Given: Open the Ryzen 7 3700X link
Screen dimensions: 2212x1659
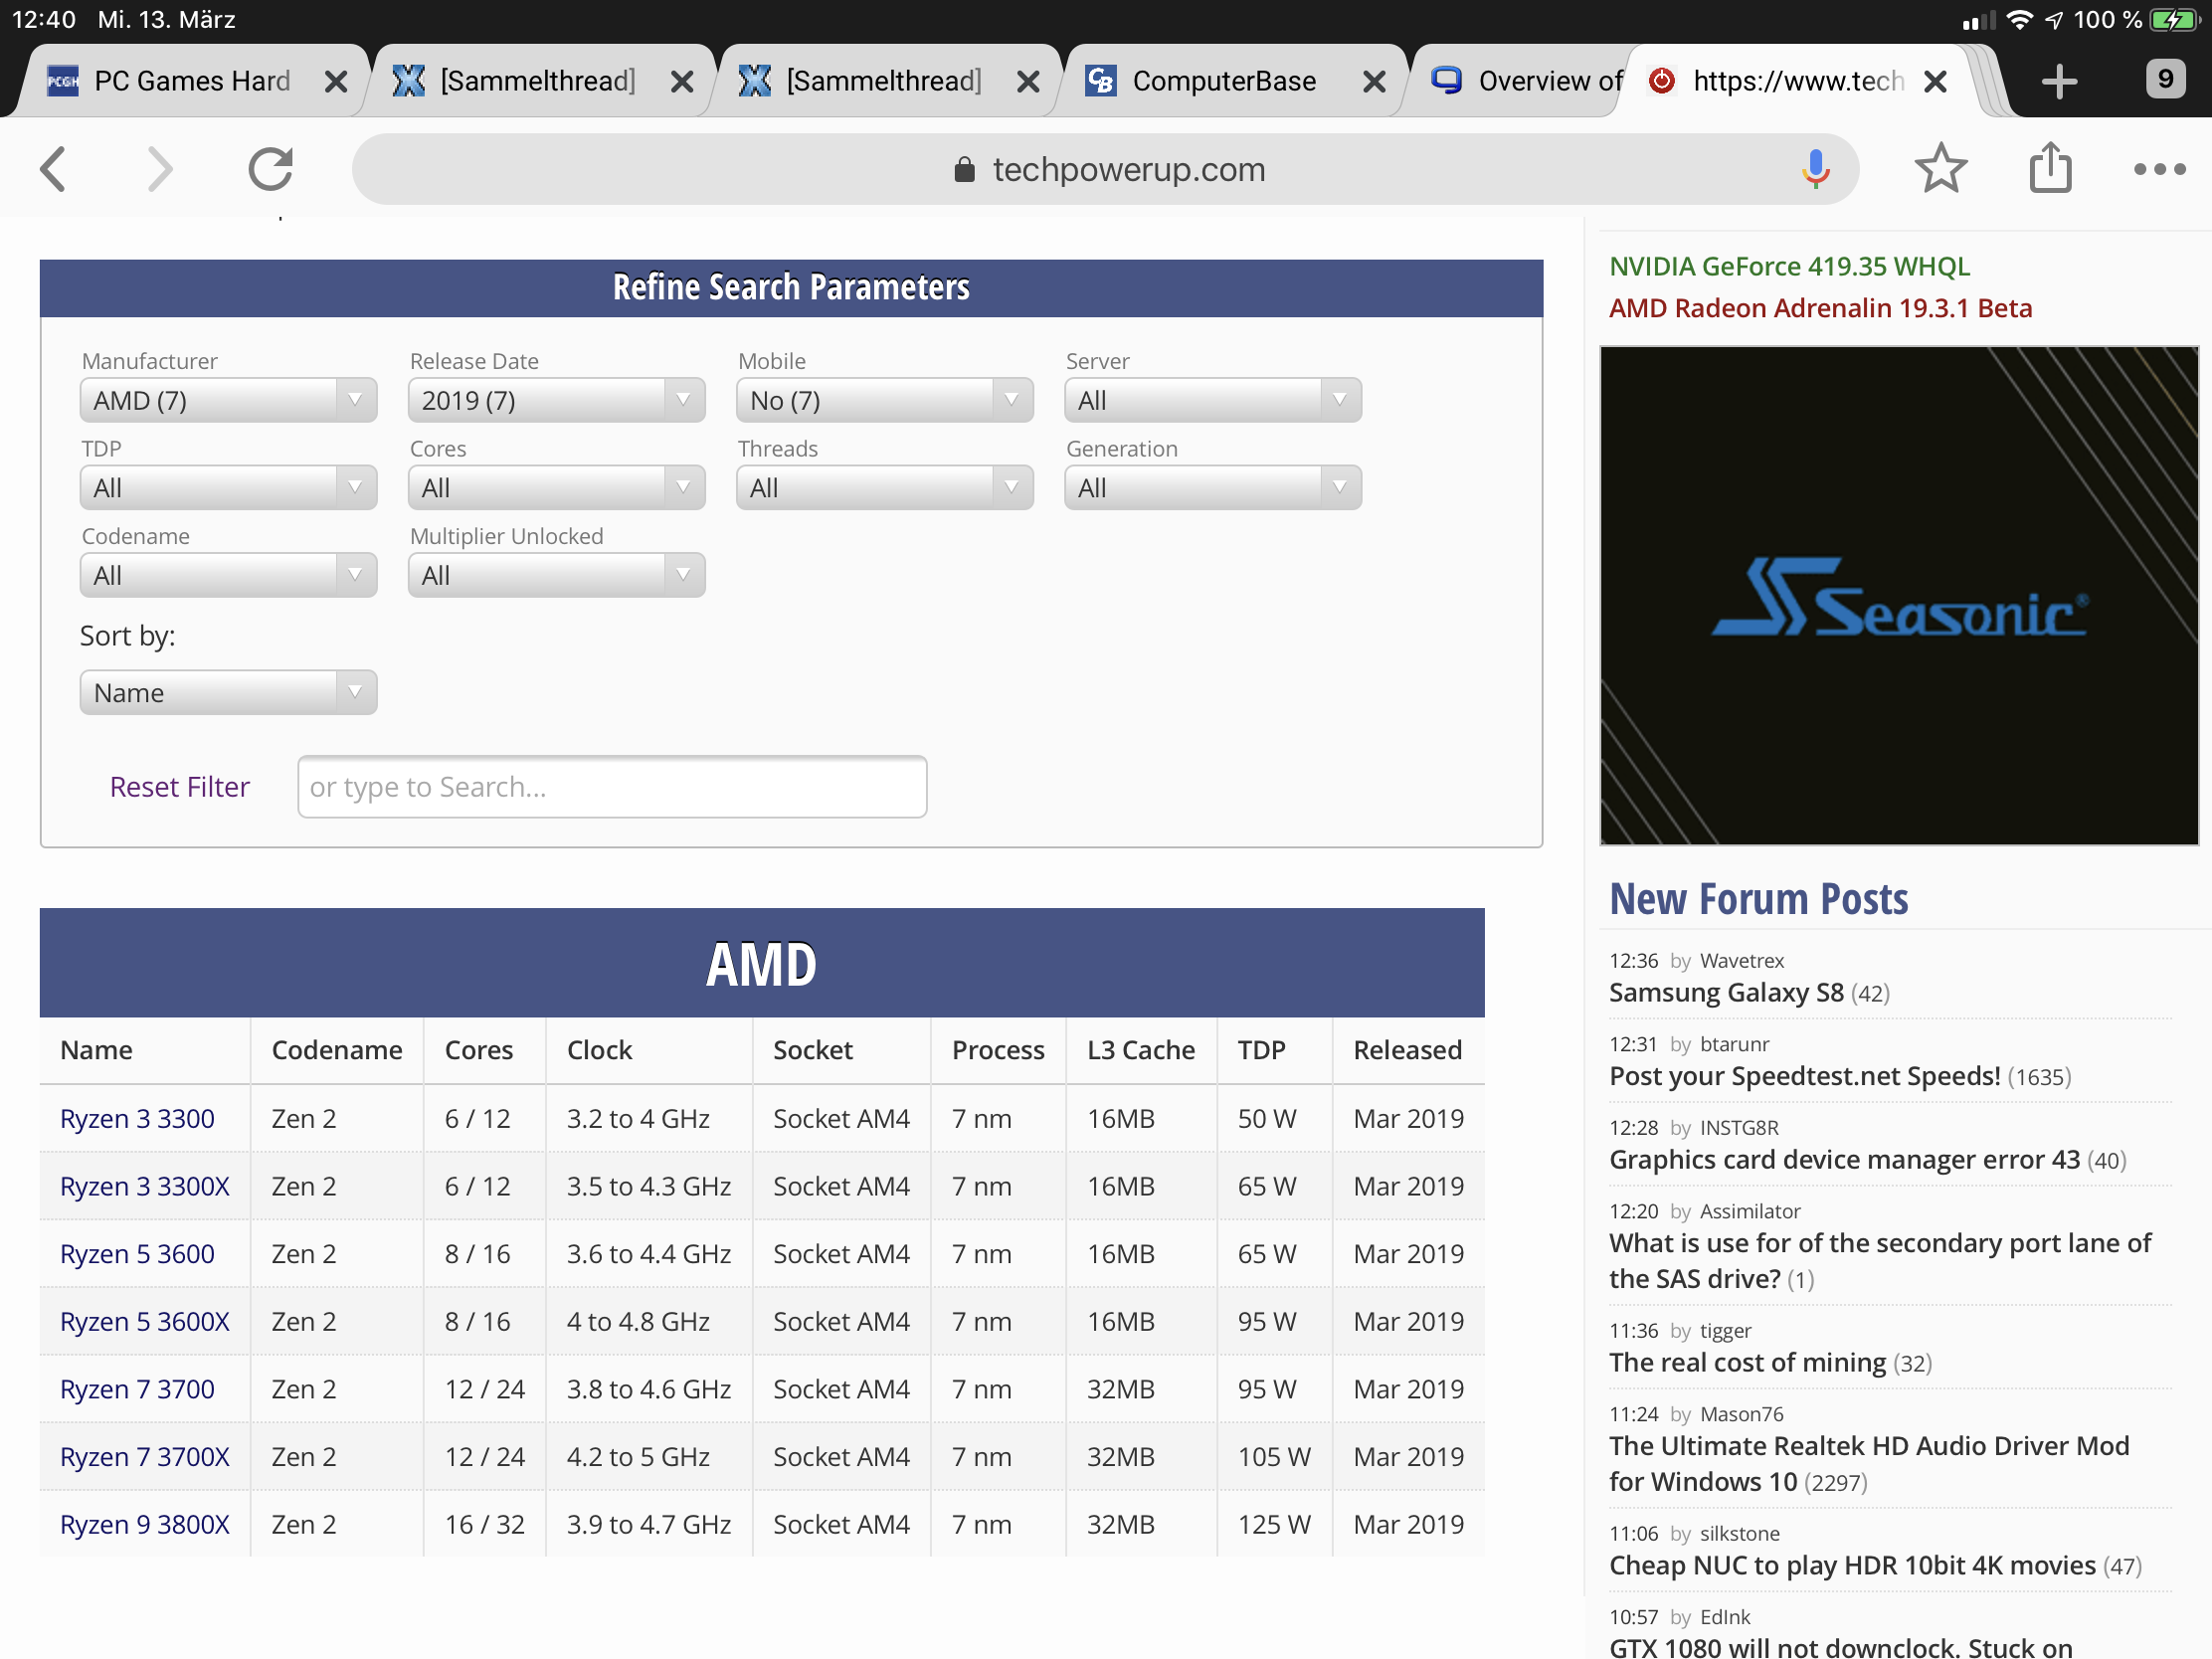Looking at the screenshot, I should 145,1456.
